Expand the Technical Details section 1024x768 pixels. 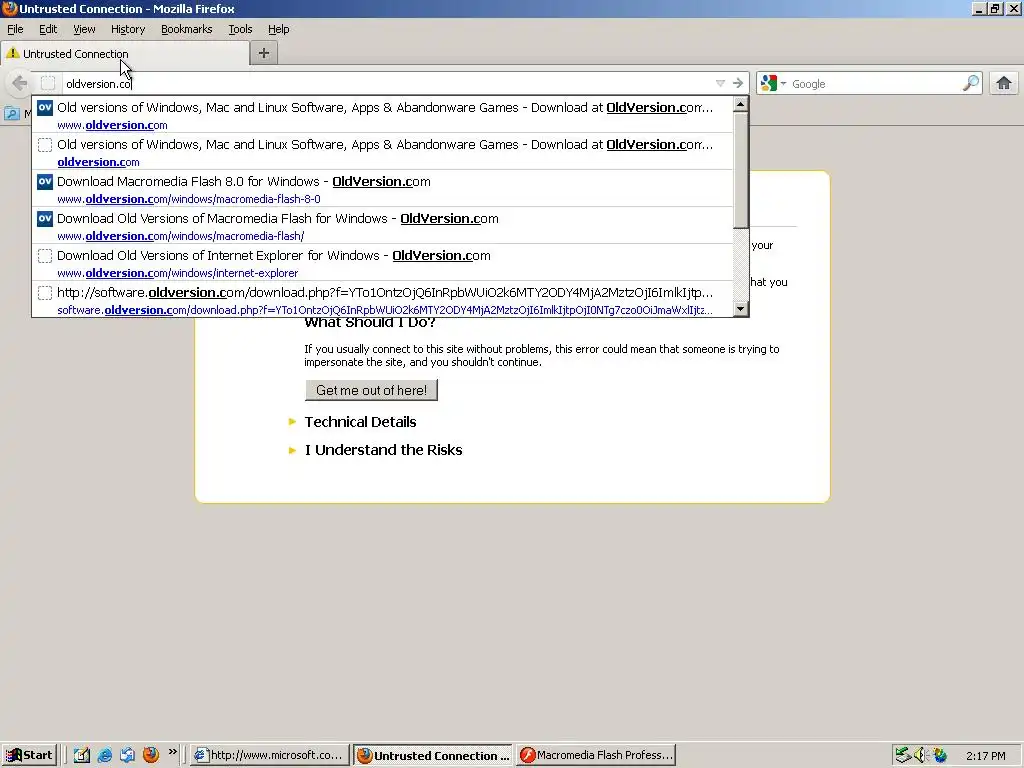pos(360,422)
